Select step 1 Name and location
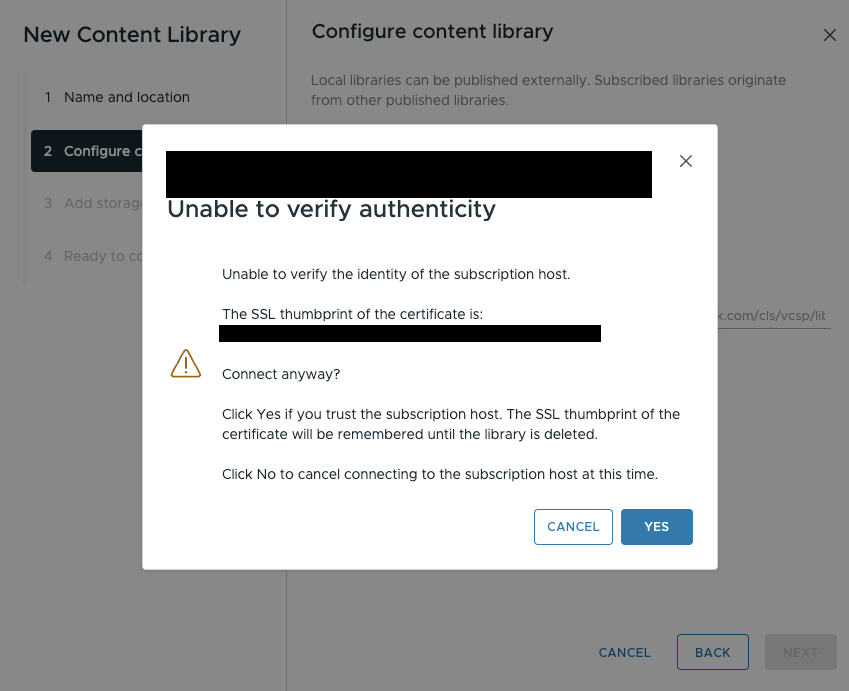 tap(116, 97)
